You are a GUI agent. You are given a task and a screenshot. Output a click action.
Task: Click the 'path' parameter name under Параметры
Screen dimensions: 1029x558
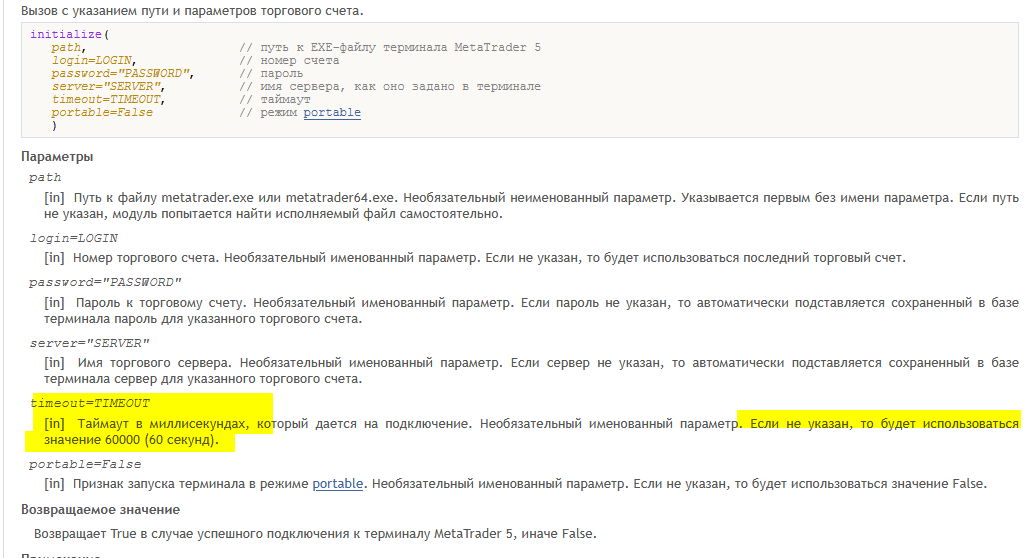pos(45,177)
